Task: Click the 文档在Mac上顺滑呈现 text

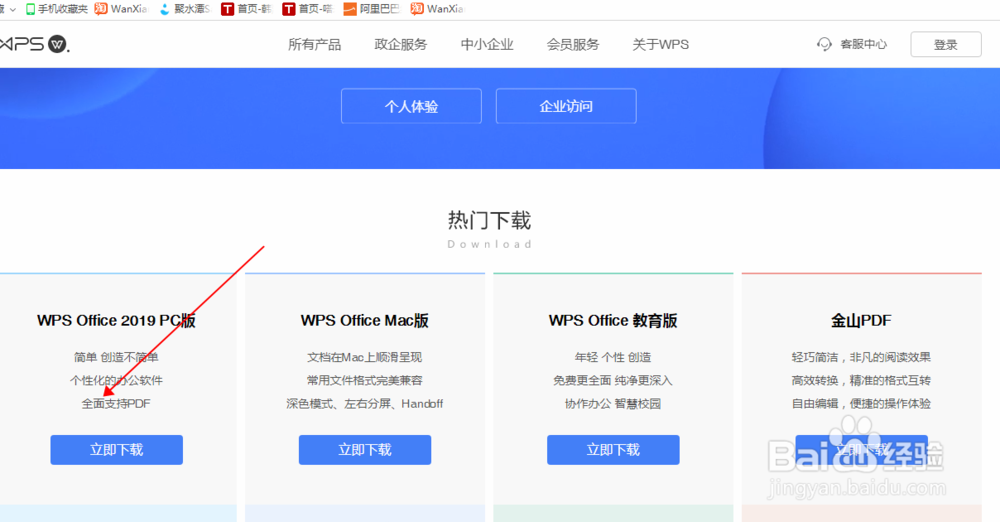Action: (364, 357)
